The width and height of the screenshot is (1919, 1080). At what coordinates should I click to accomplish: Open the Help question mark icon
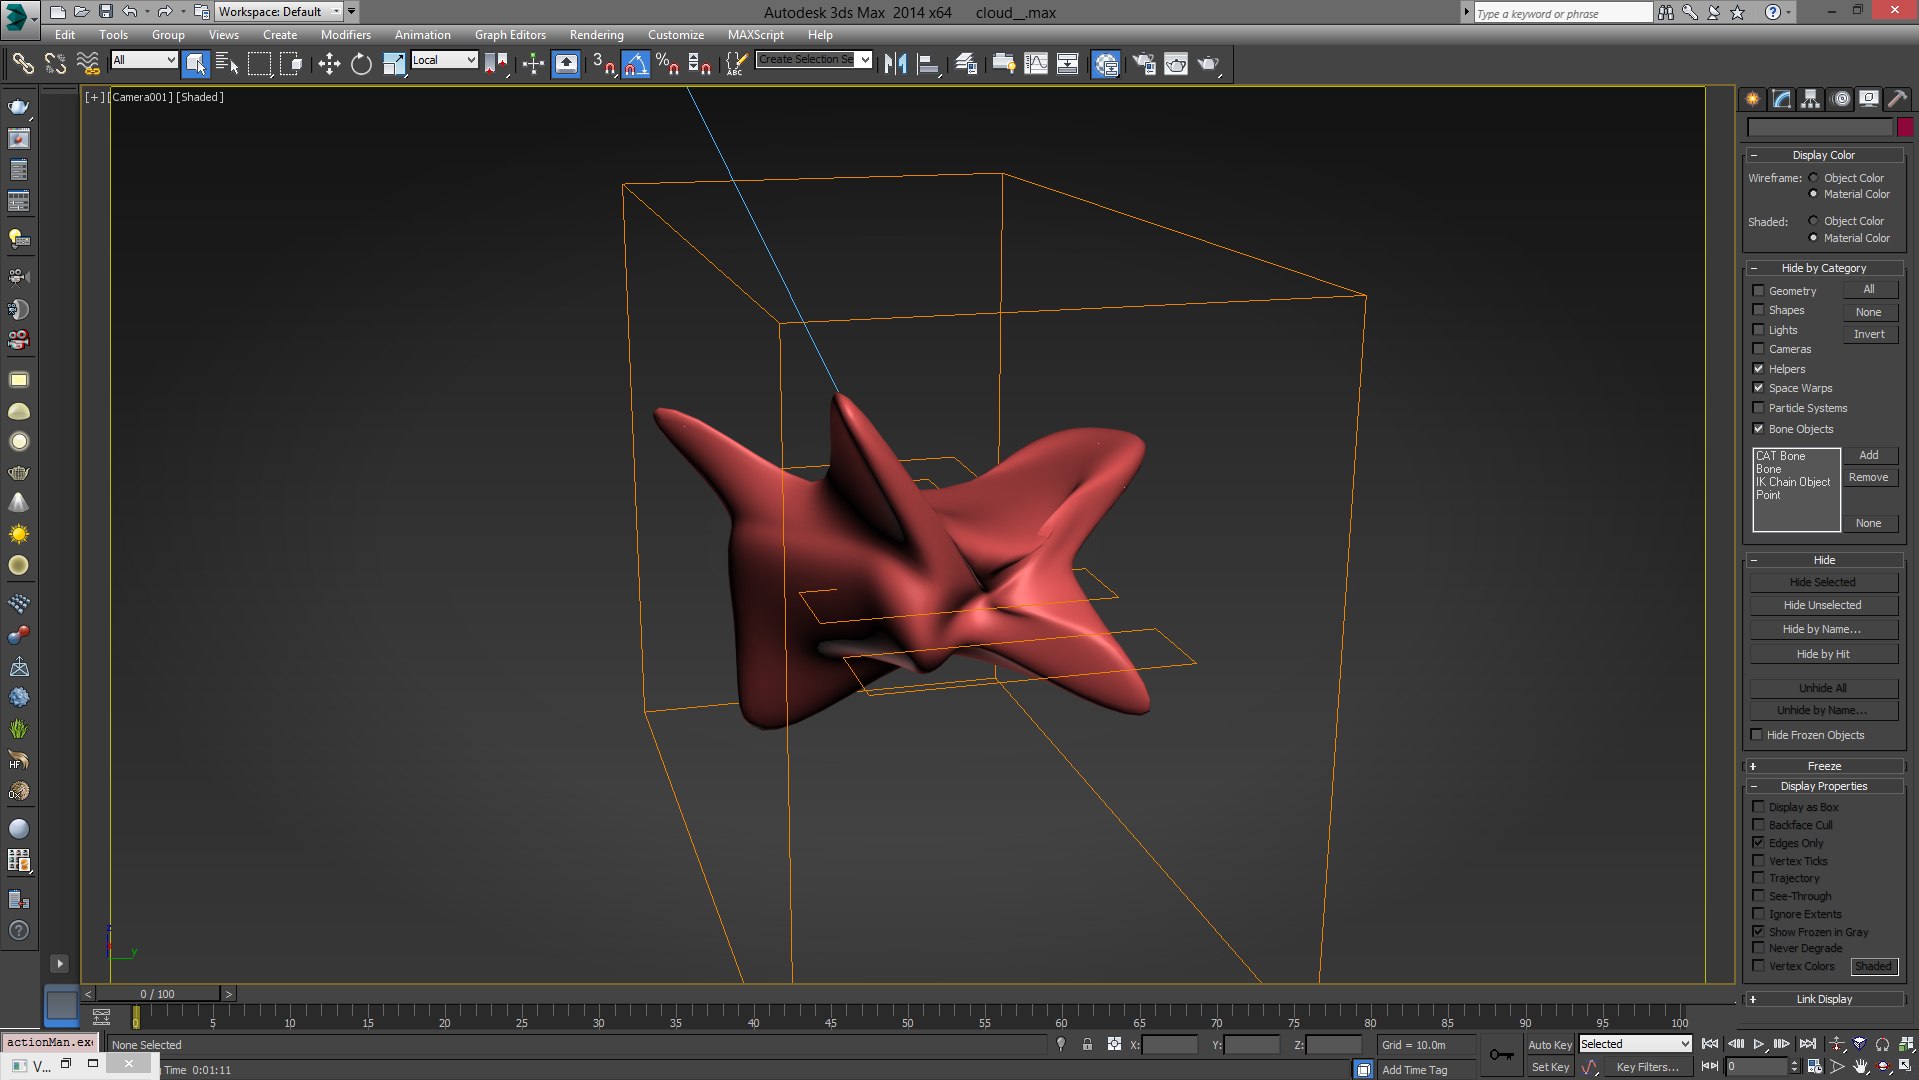tap(1772, 12)
